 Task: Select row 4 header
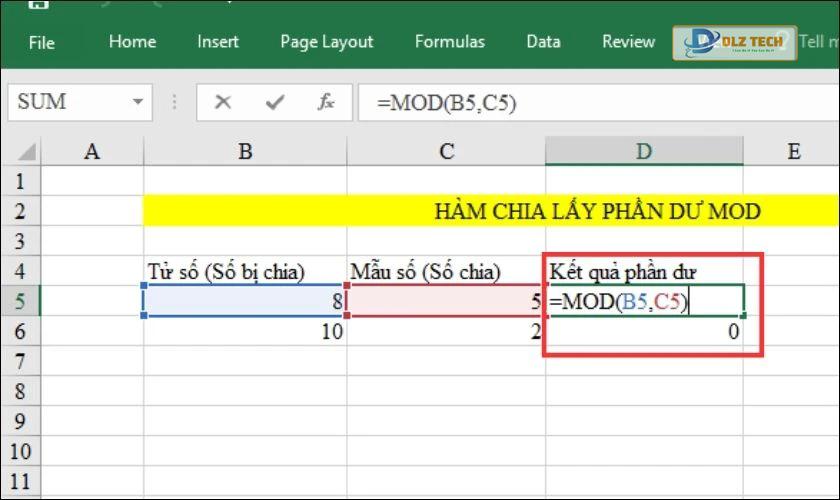coord(20,271)
